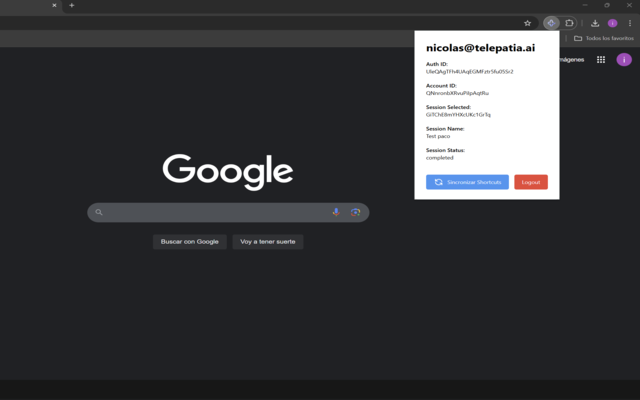Screen dimensions: 640x400
Task: Click Voy a tener suerte button
Action: (268, 242)
